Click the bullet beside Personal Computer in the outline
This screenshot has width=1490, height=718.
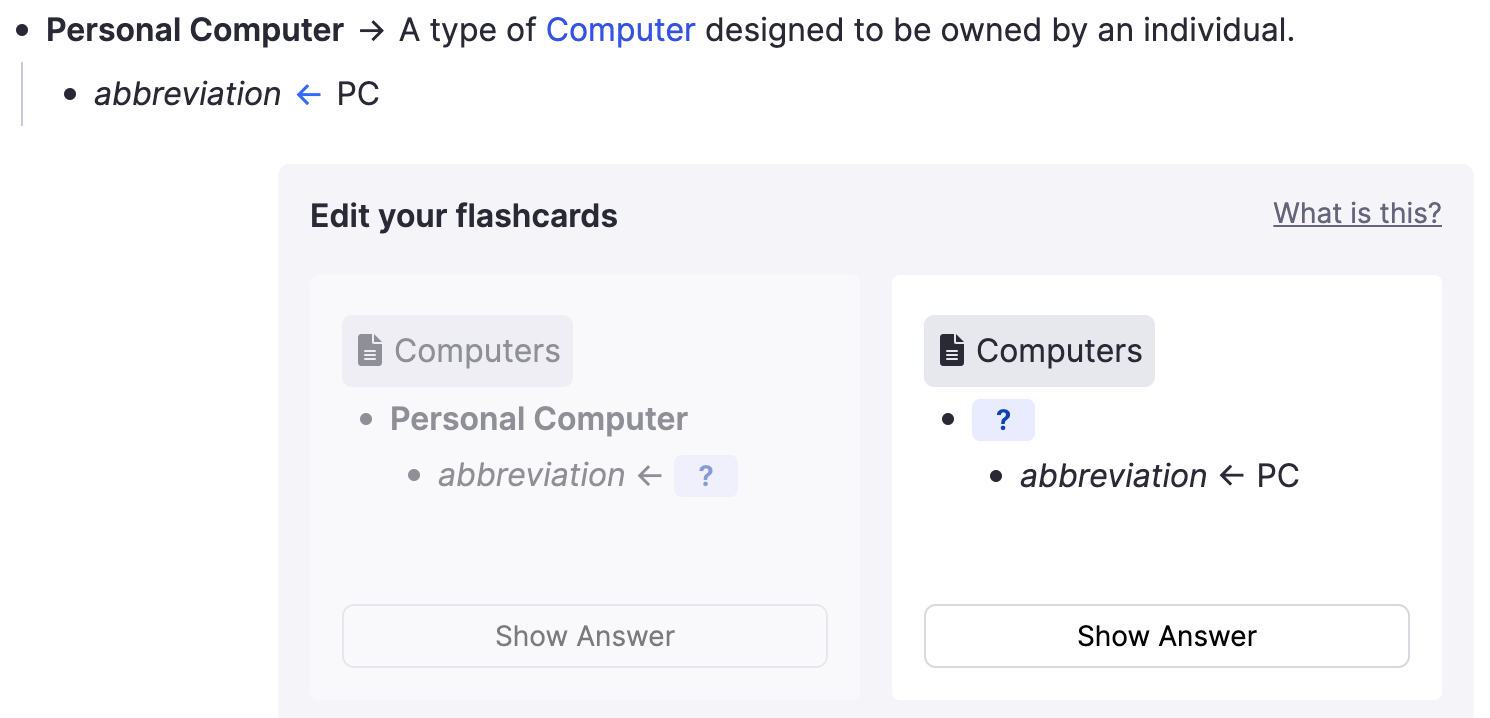(23, 31)
